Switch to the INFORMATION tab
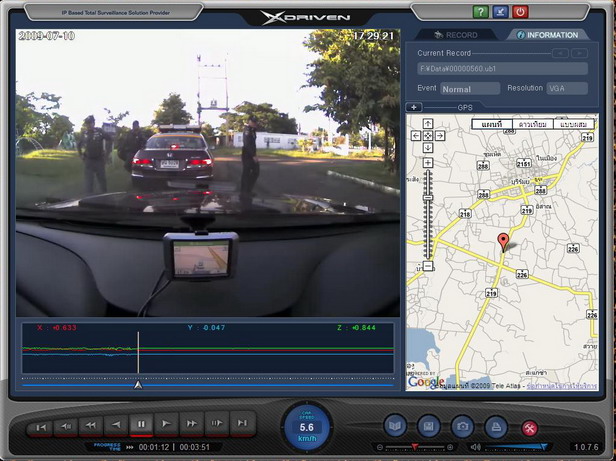616x461 pixels. tap(548, 35)
